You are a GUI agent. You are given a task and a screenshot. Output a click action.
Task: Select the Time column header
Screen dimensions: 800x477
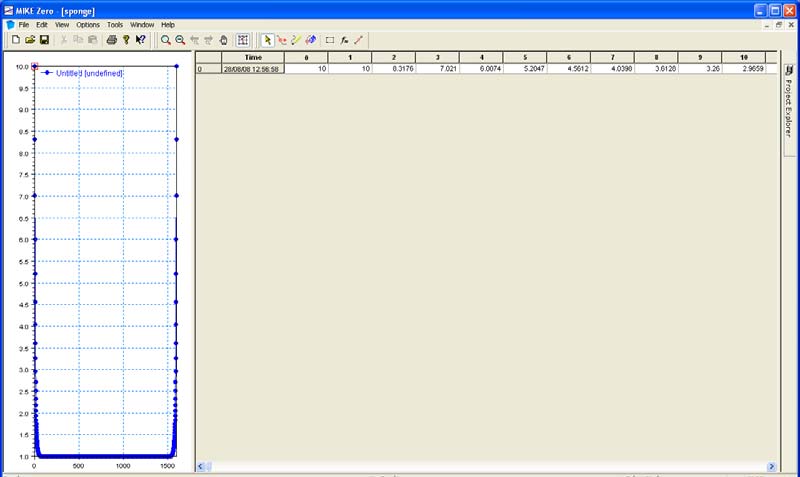point(253,58)
